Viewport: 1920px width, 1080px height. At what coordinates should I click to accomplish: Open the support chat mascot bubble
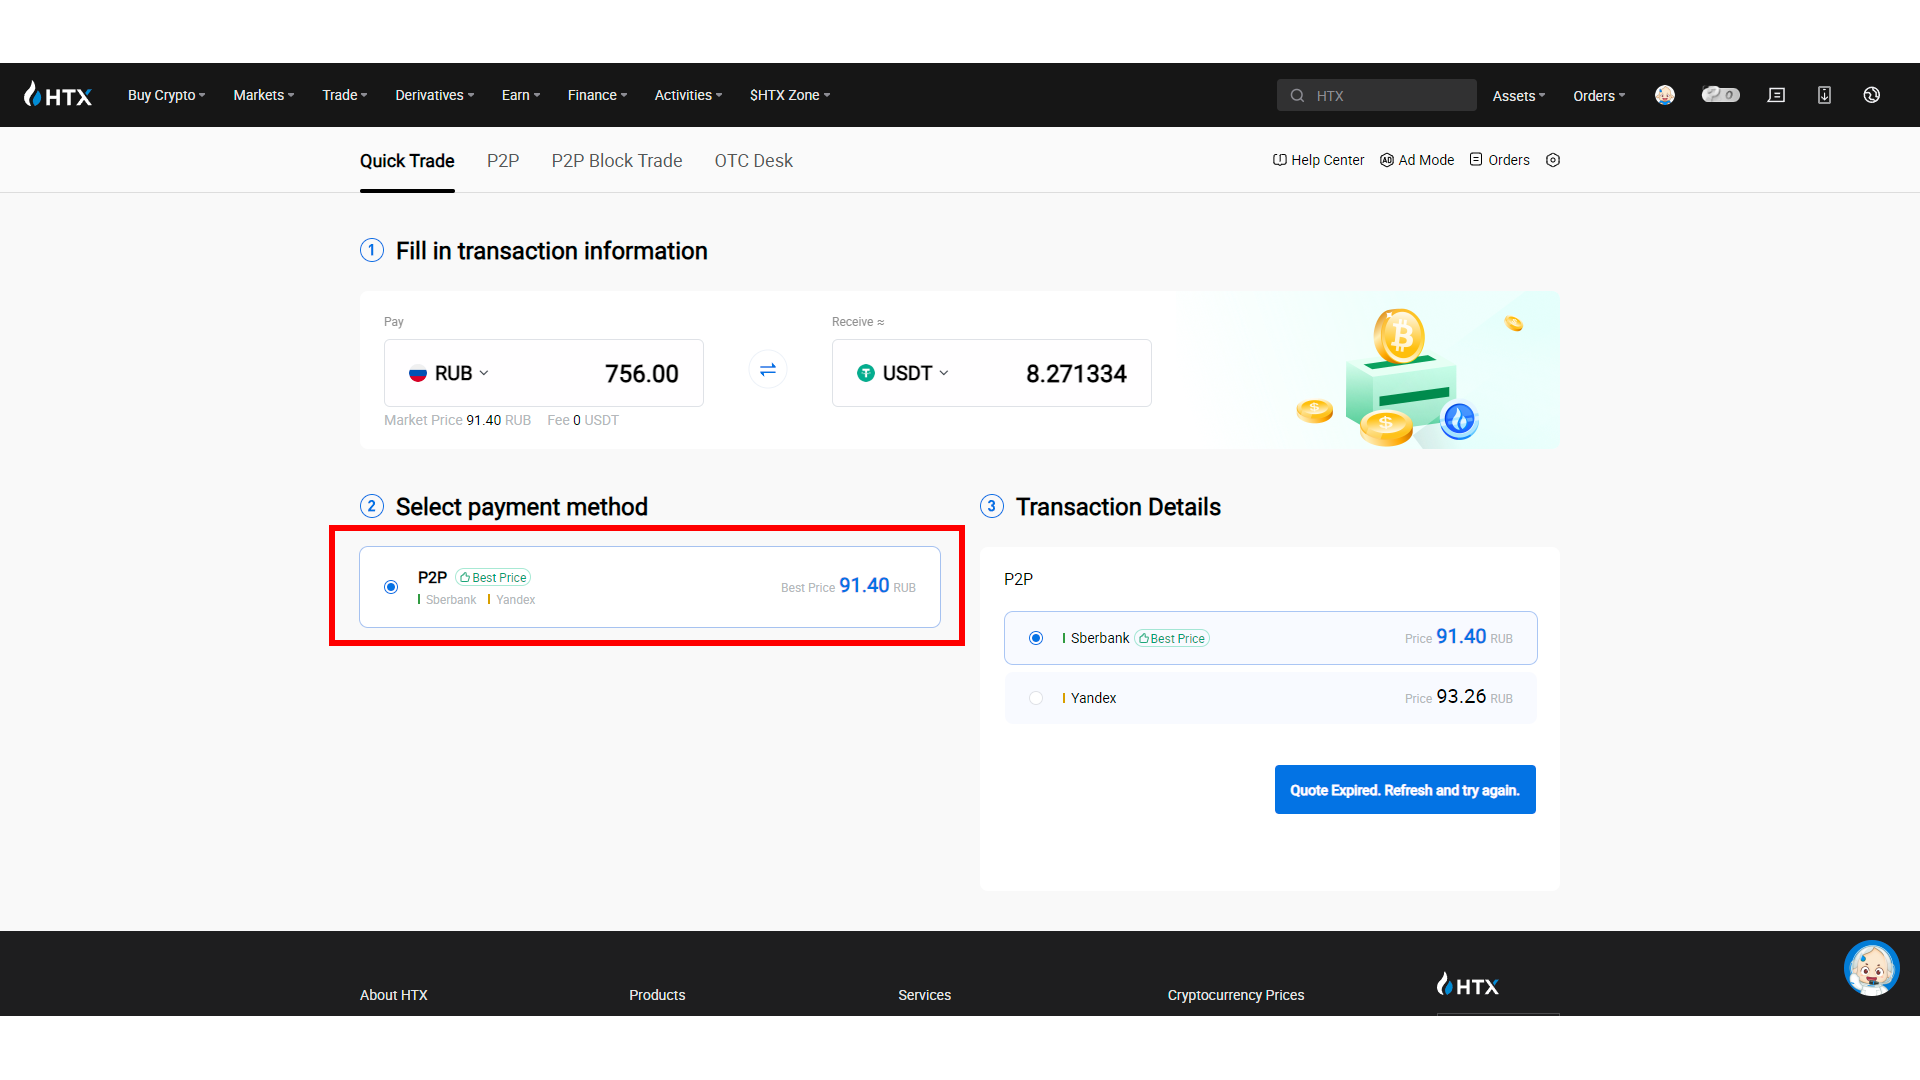[1872, 968]
